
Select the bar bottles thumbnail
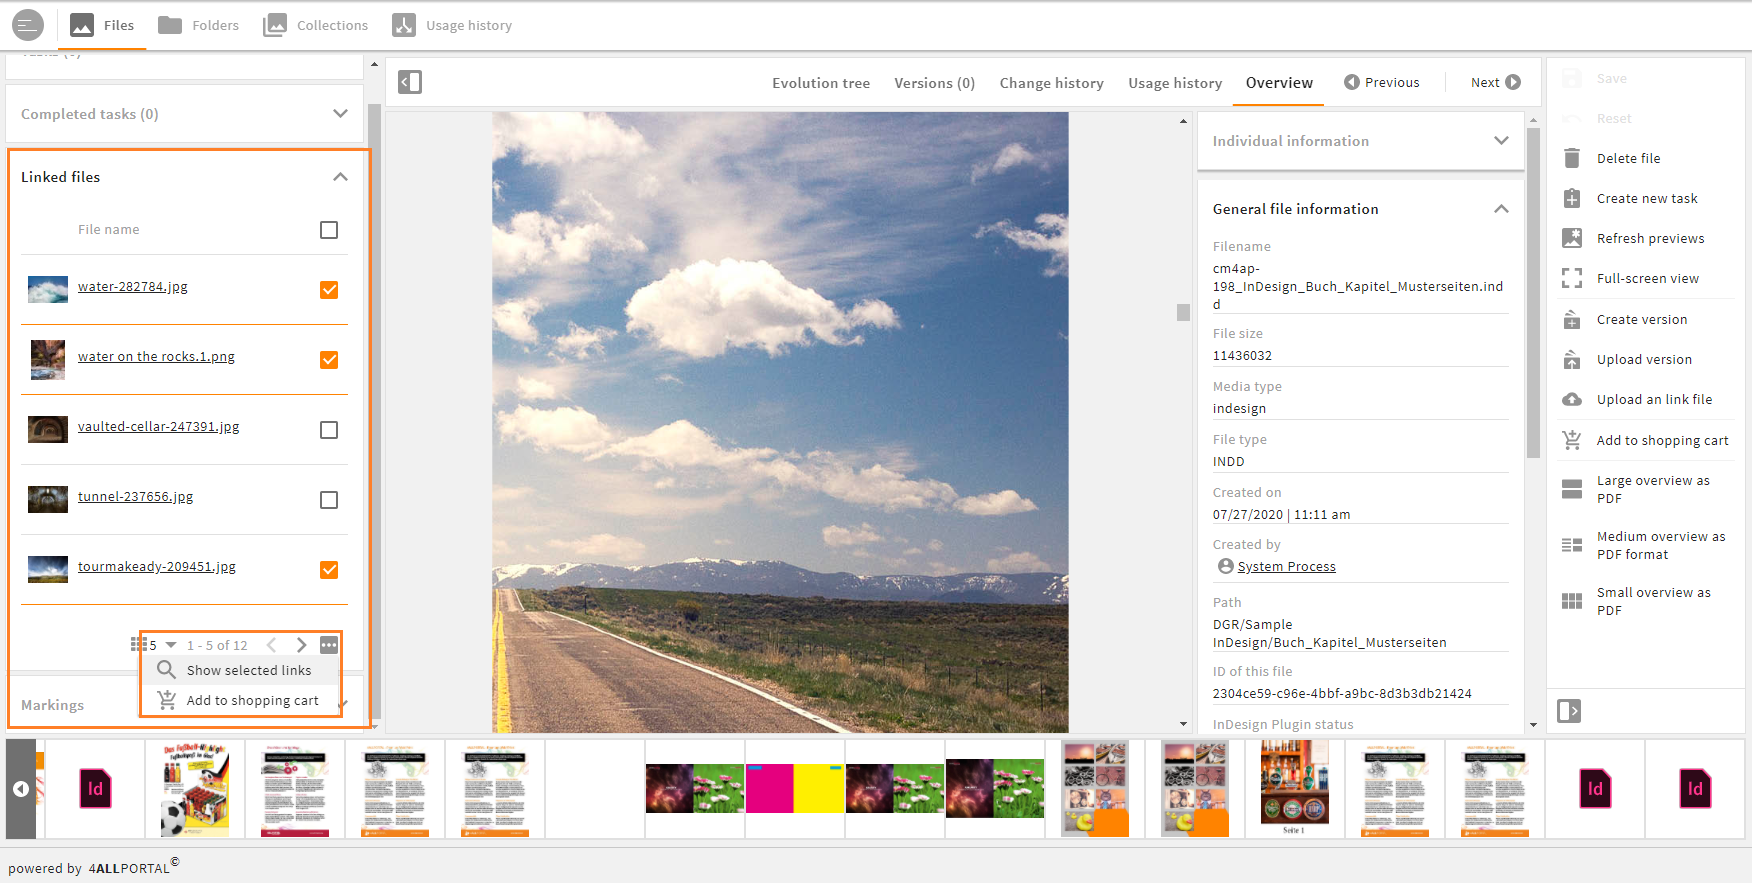click(1295, 789)
